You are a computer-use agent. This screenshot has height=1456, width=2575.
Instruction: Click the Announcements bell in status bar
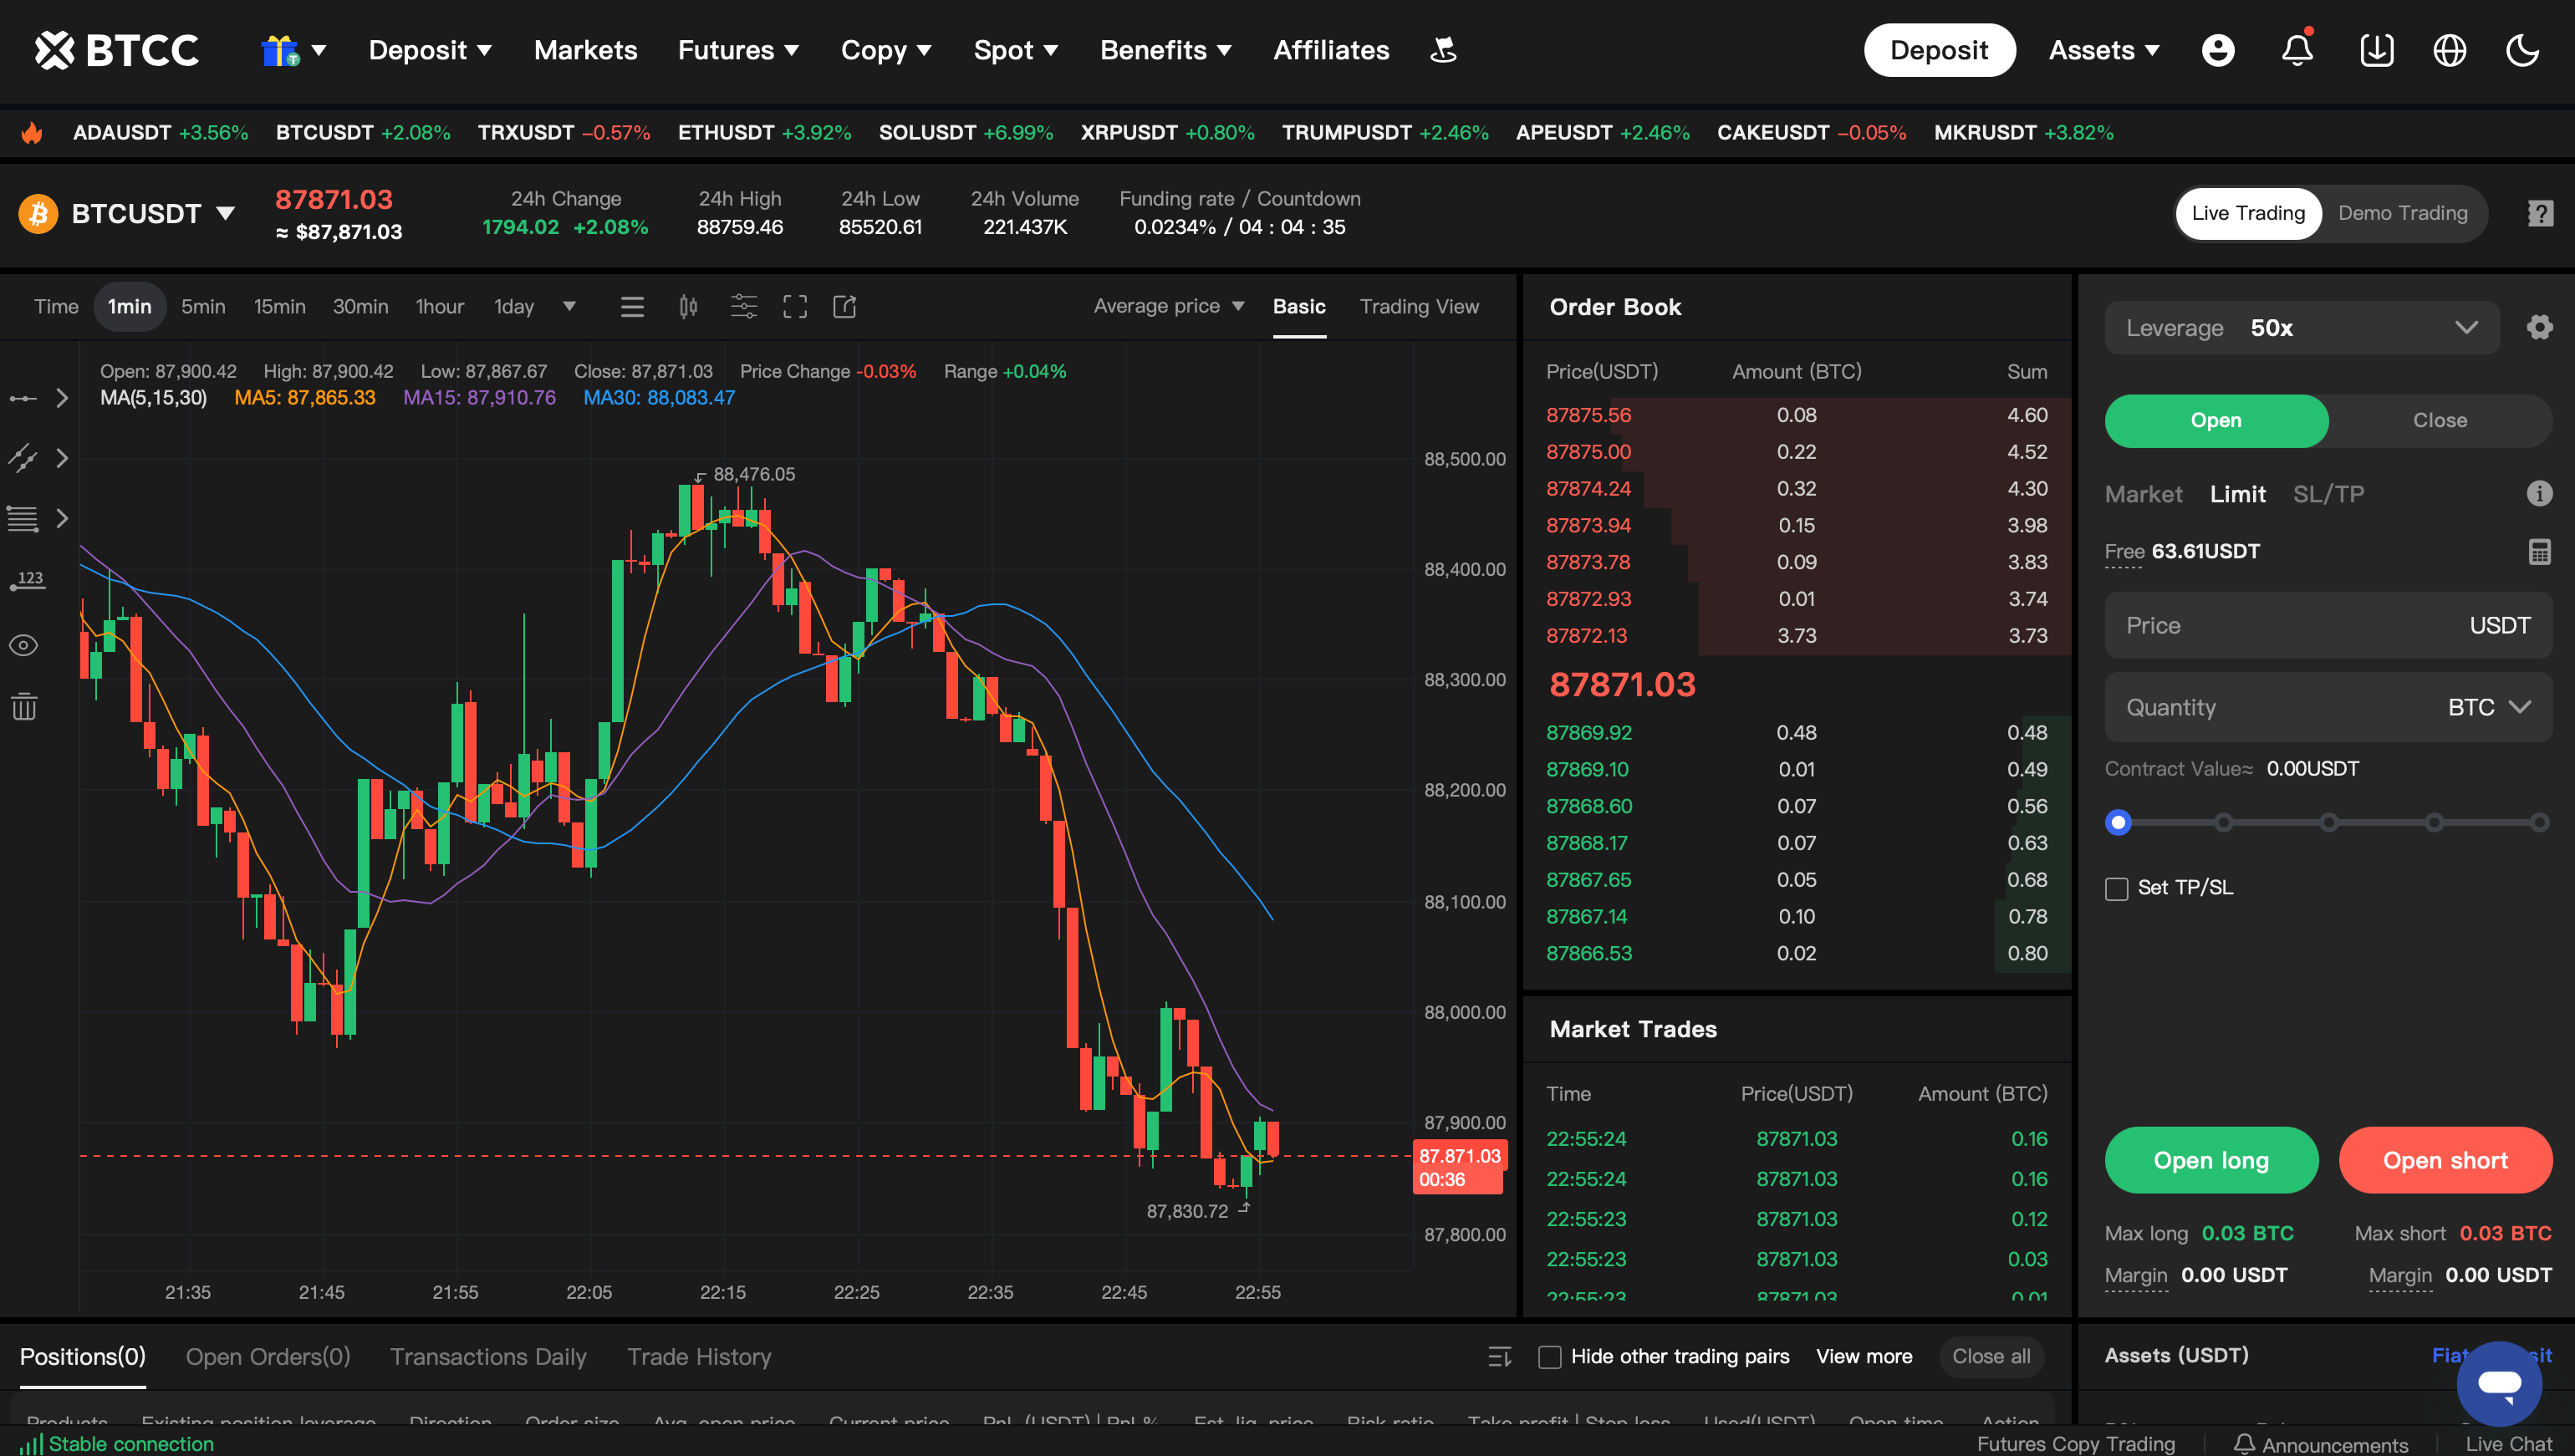click(x=2244, y=1444)
